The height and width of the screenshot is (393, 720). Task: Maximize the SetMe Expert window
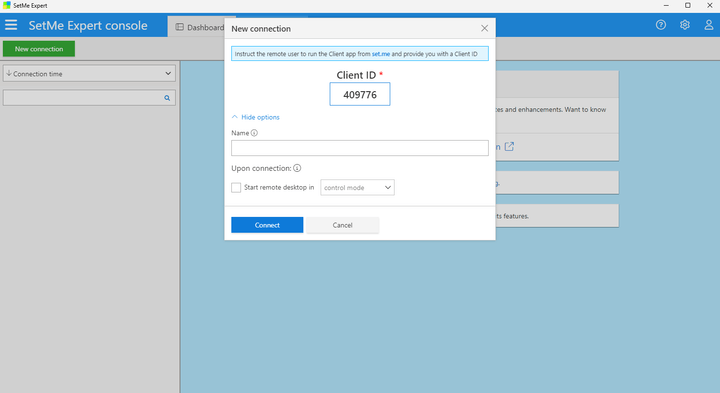[x=687, y=6]
